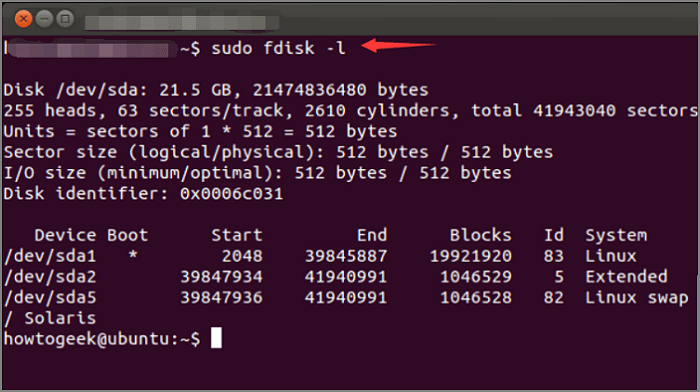Click the 'Device Boot' column header
The image size is (700, 392).
tap(91, 235)
